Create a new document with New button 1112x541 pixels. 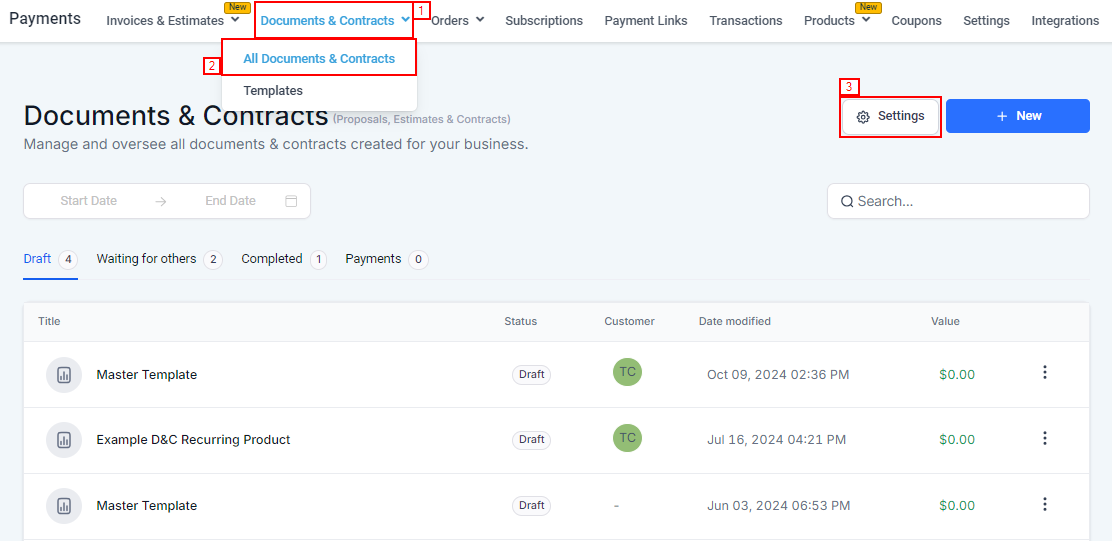click(1018, 116)
